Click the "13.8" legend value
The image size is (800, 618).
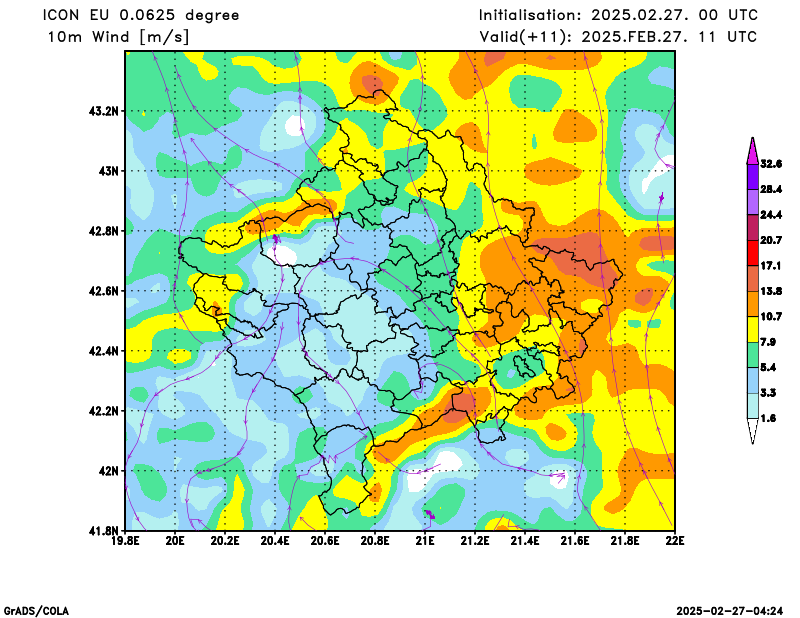[771, 291]
